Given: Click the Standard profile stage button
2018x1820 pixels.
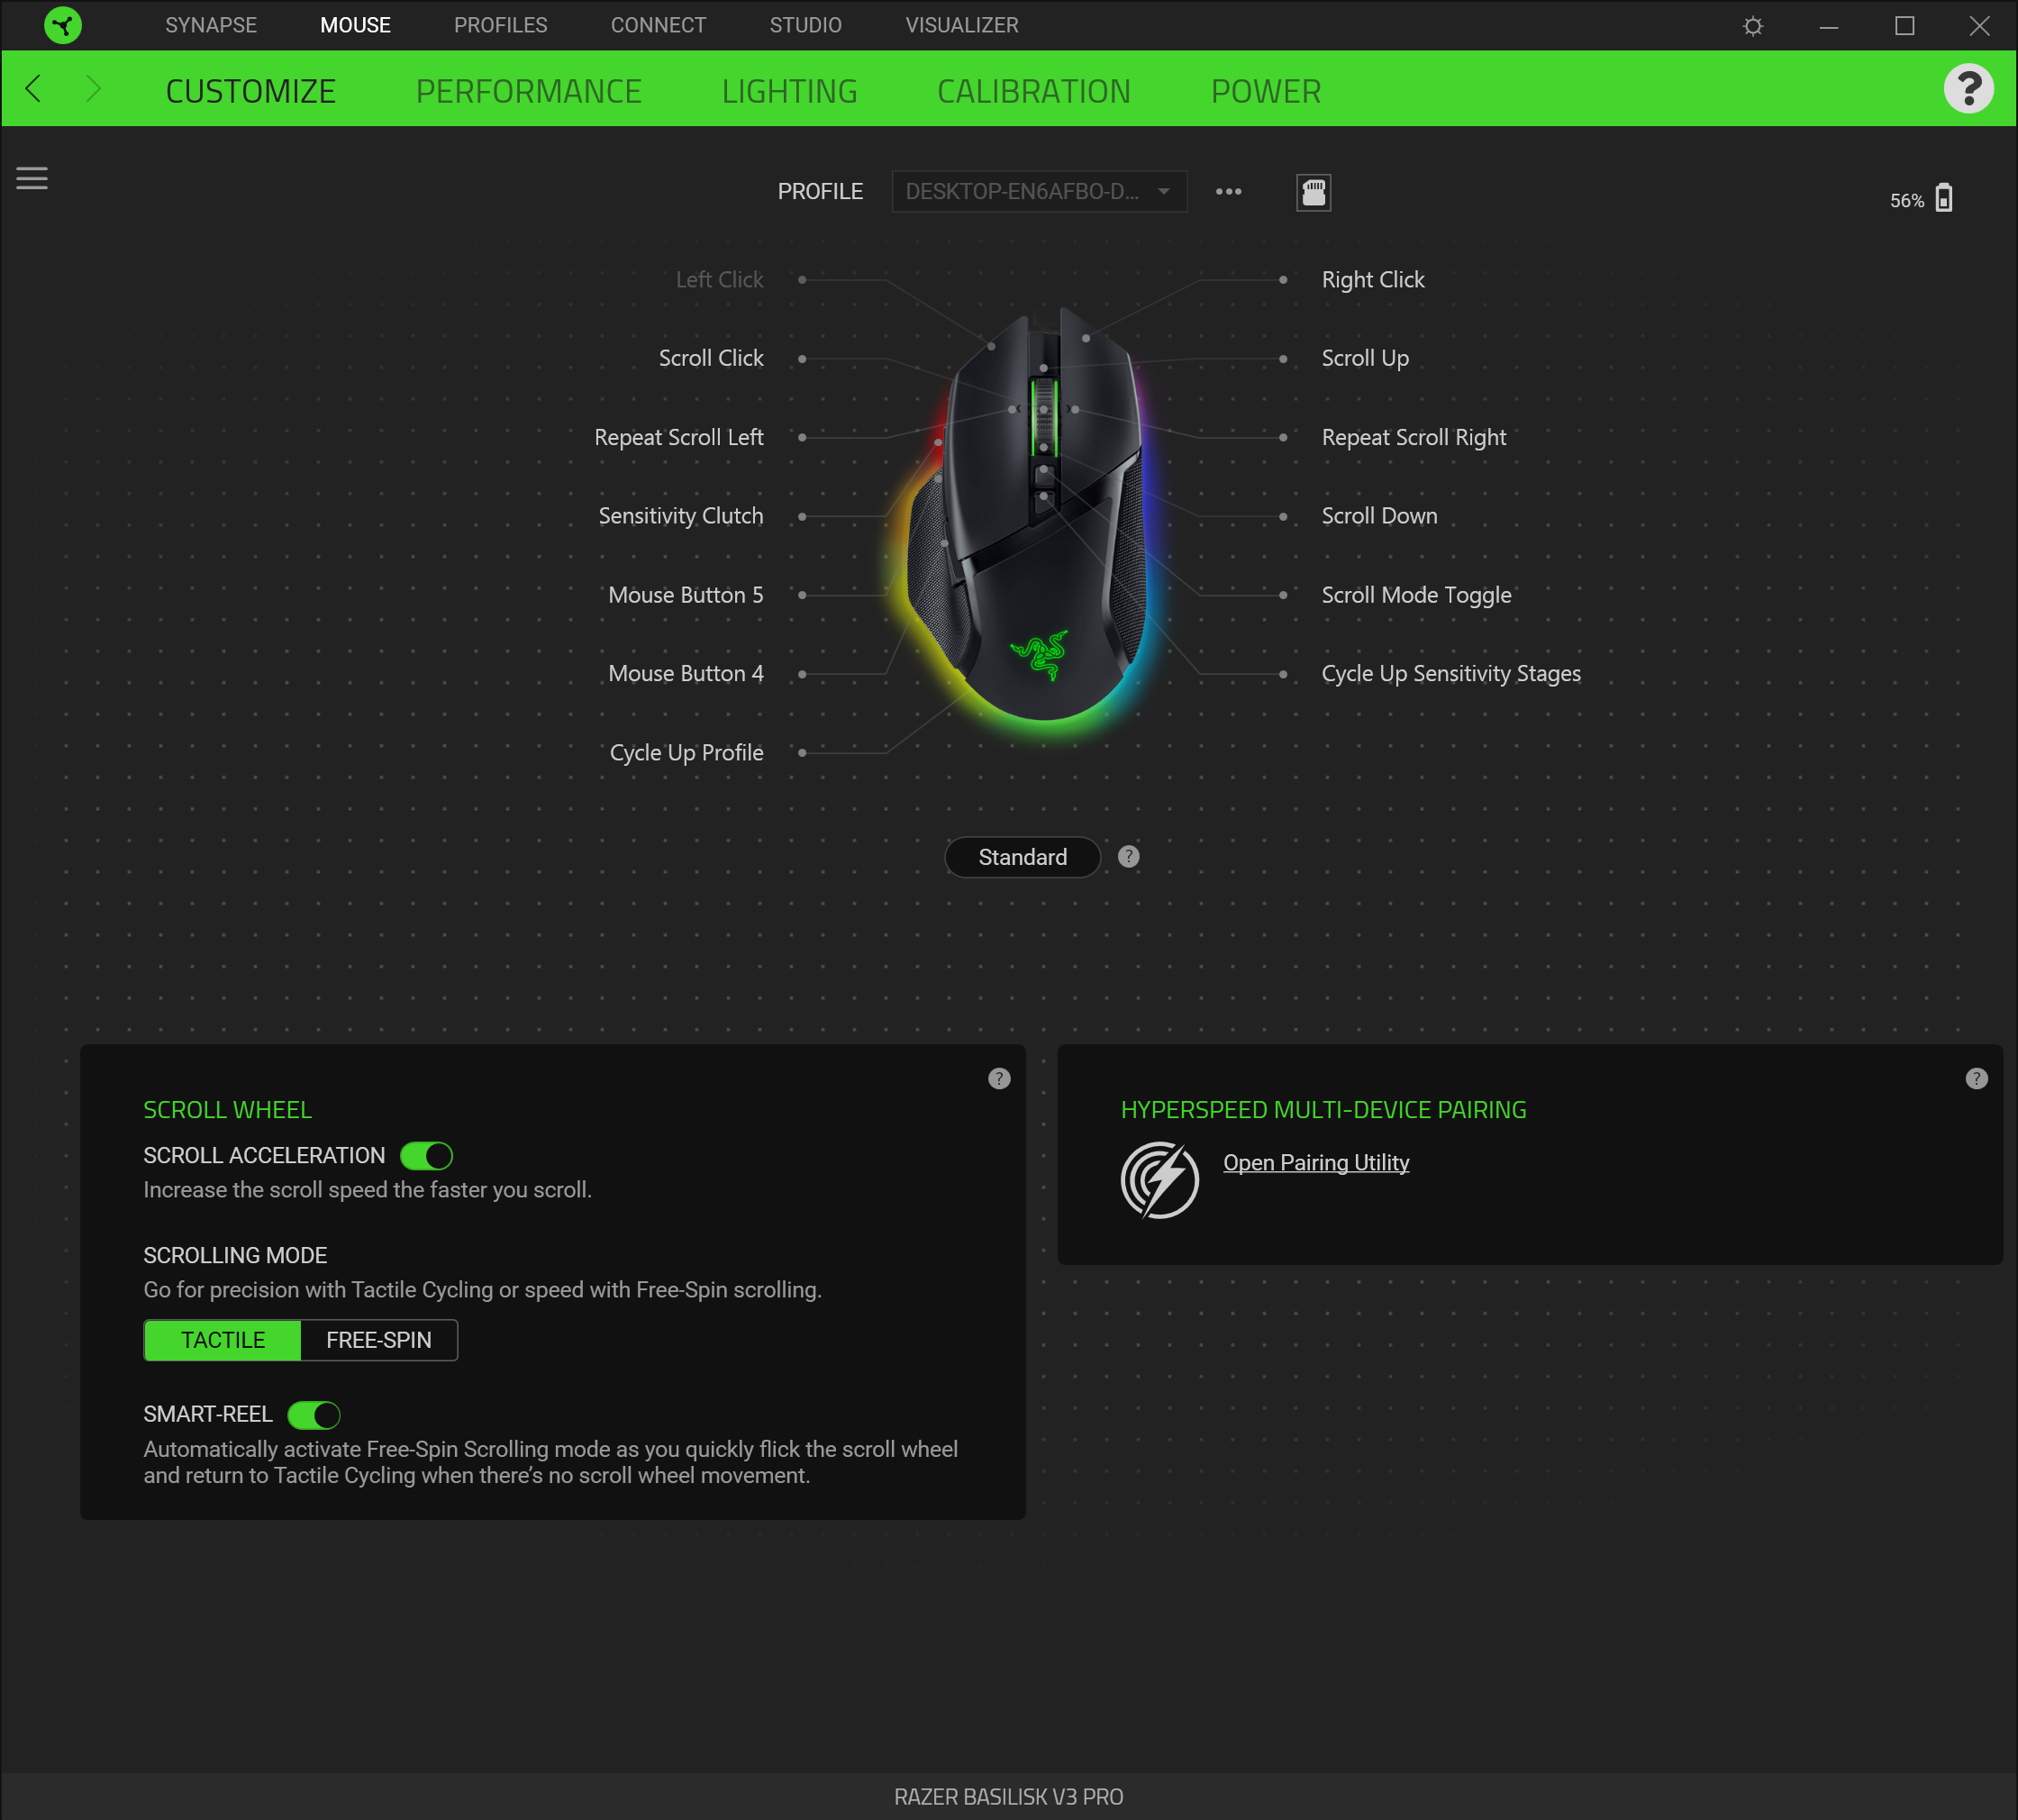Looking at the screenshot, I should tap(1022, 856).
